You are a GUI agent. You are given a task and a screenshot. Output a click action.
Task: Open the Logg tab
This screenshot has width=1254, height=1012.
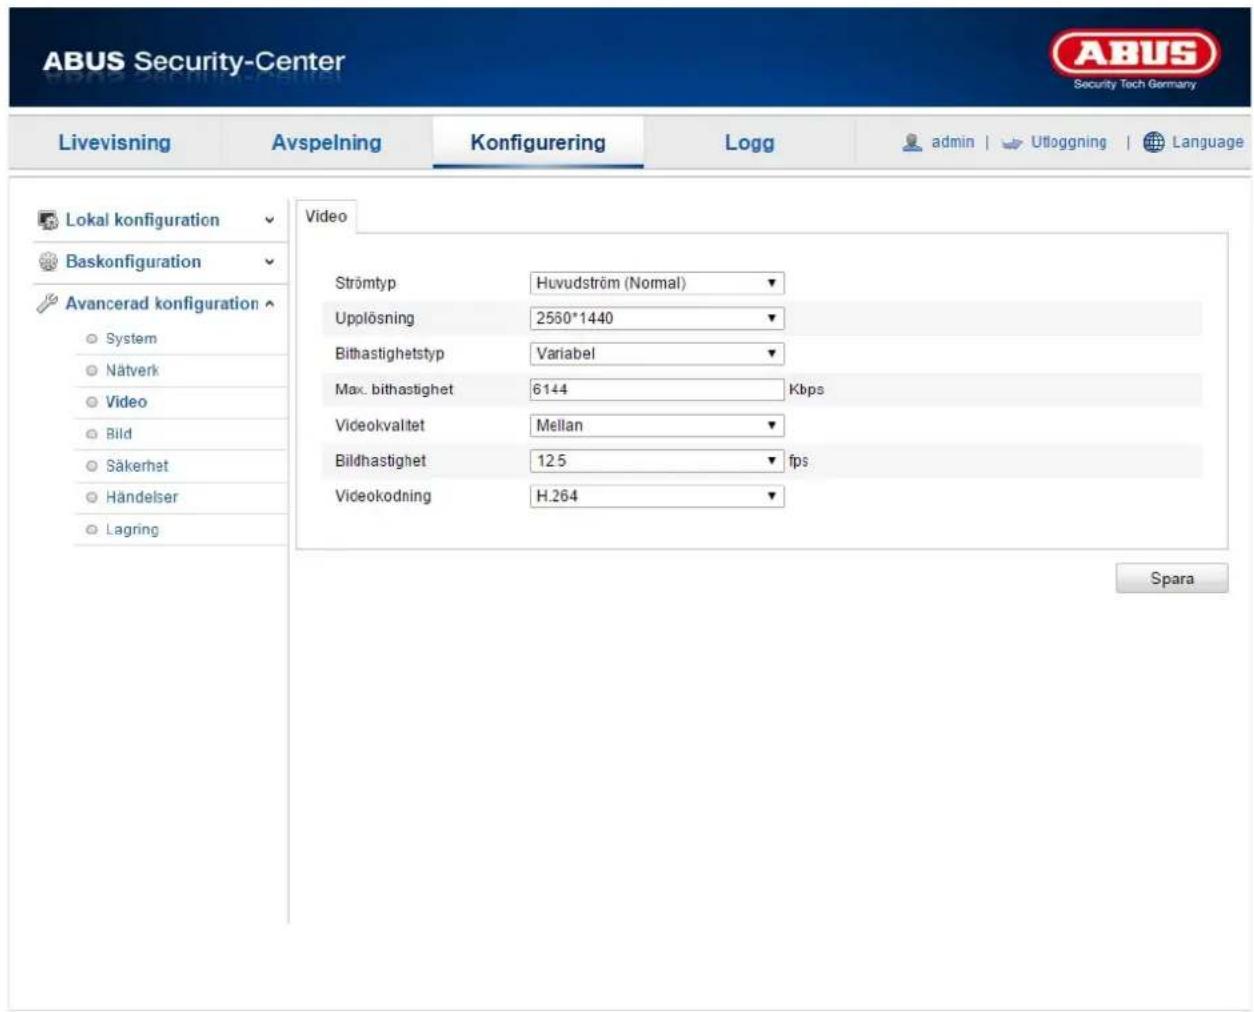click(749, 142)
